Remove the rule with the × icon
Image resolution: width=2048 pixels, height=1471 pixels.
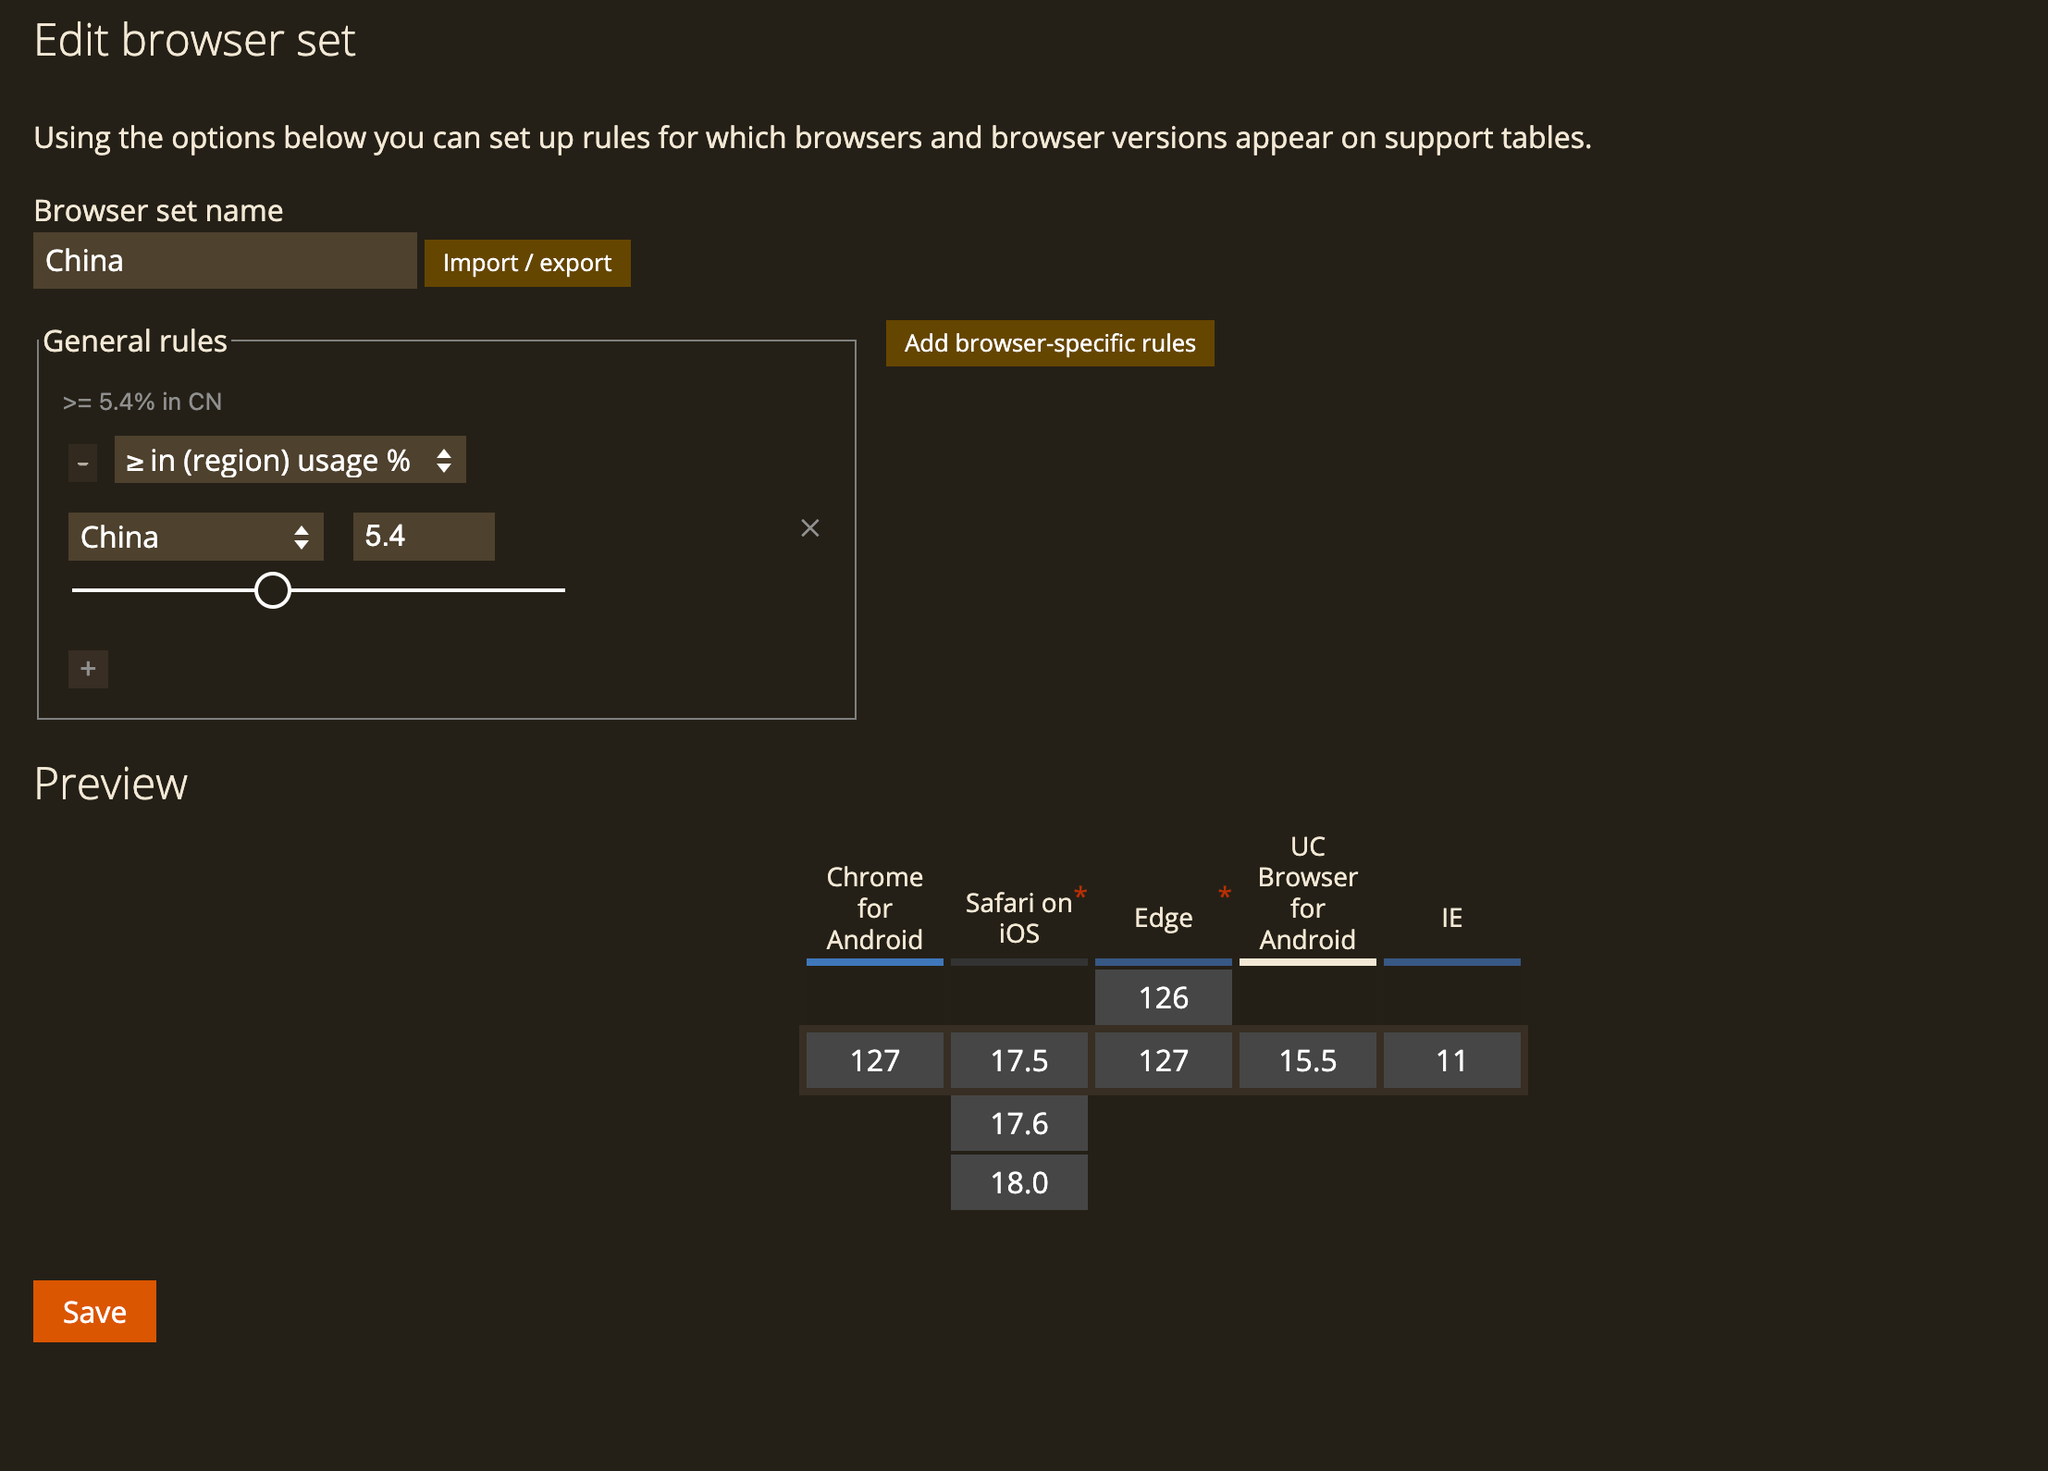tap(810, 528)
